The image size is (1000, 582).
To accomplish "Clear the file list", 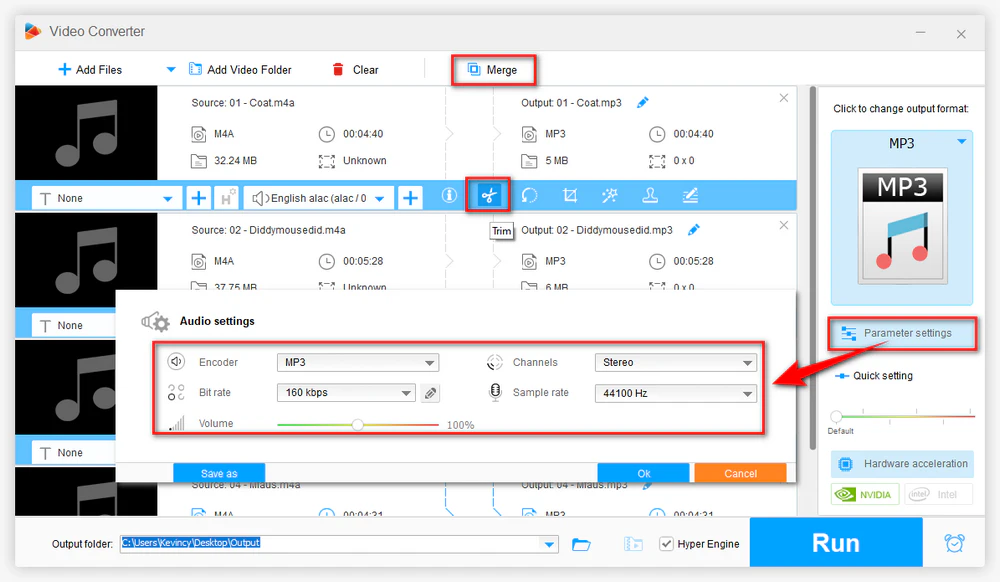I will click(356, 69).
